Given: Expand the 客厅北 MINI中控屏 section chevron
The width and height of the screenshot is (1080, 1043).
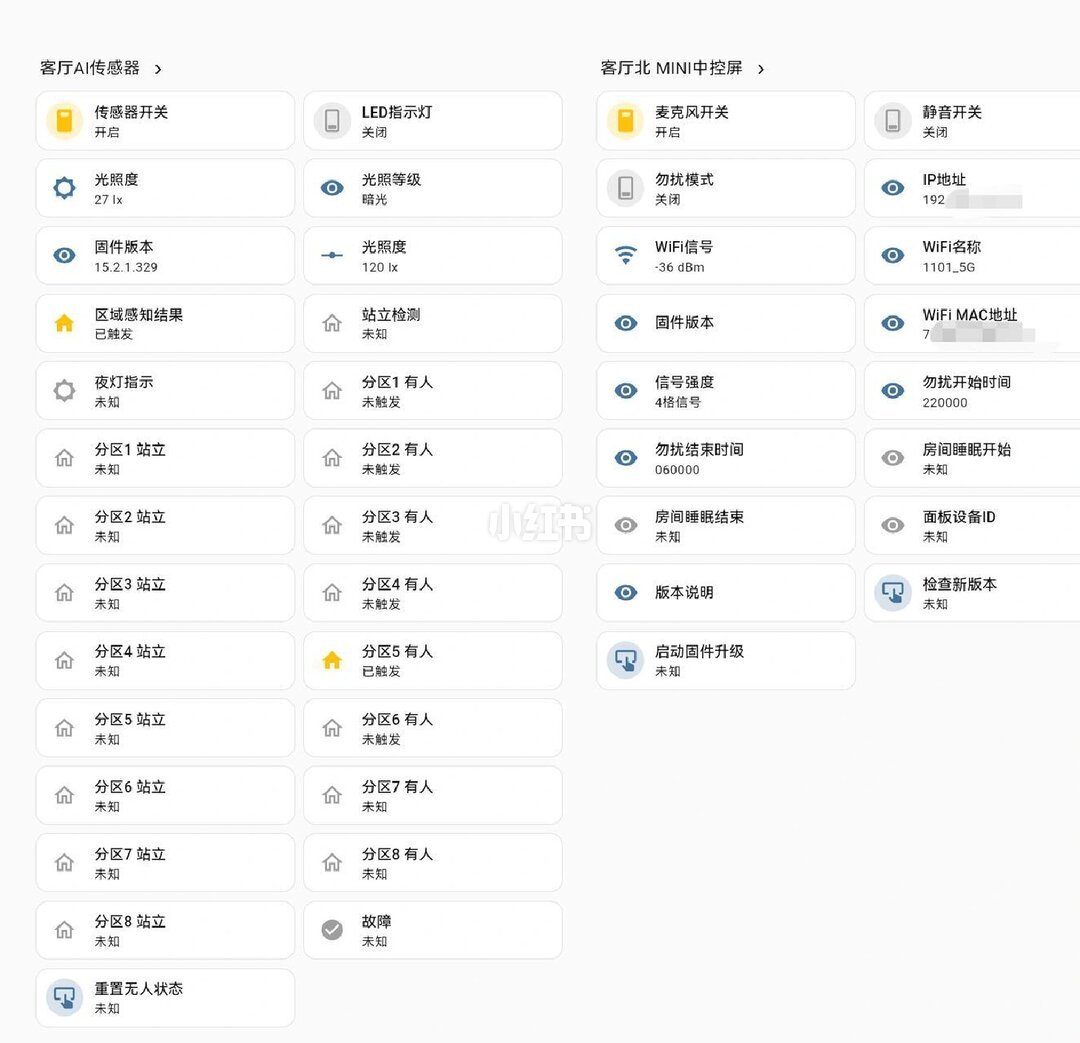Looking at the screenshot, I should tap(760, 69).
